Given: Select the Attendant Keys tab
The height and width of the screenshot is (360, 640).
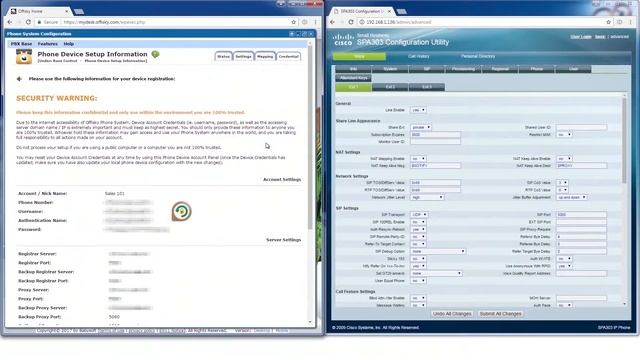Looking at the screenshot, I should coord(353,78).
